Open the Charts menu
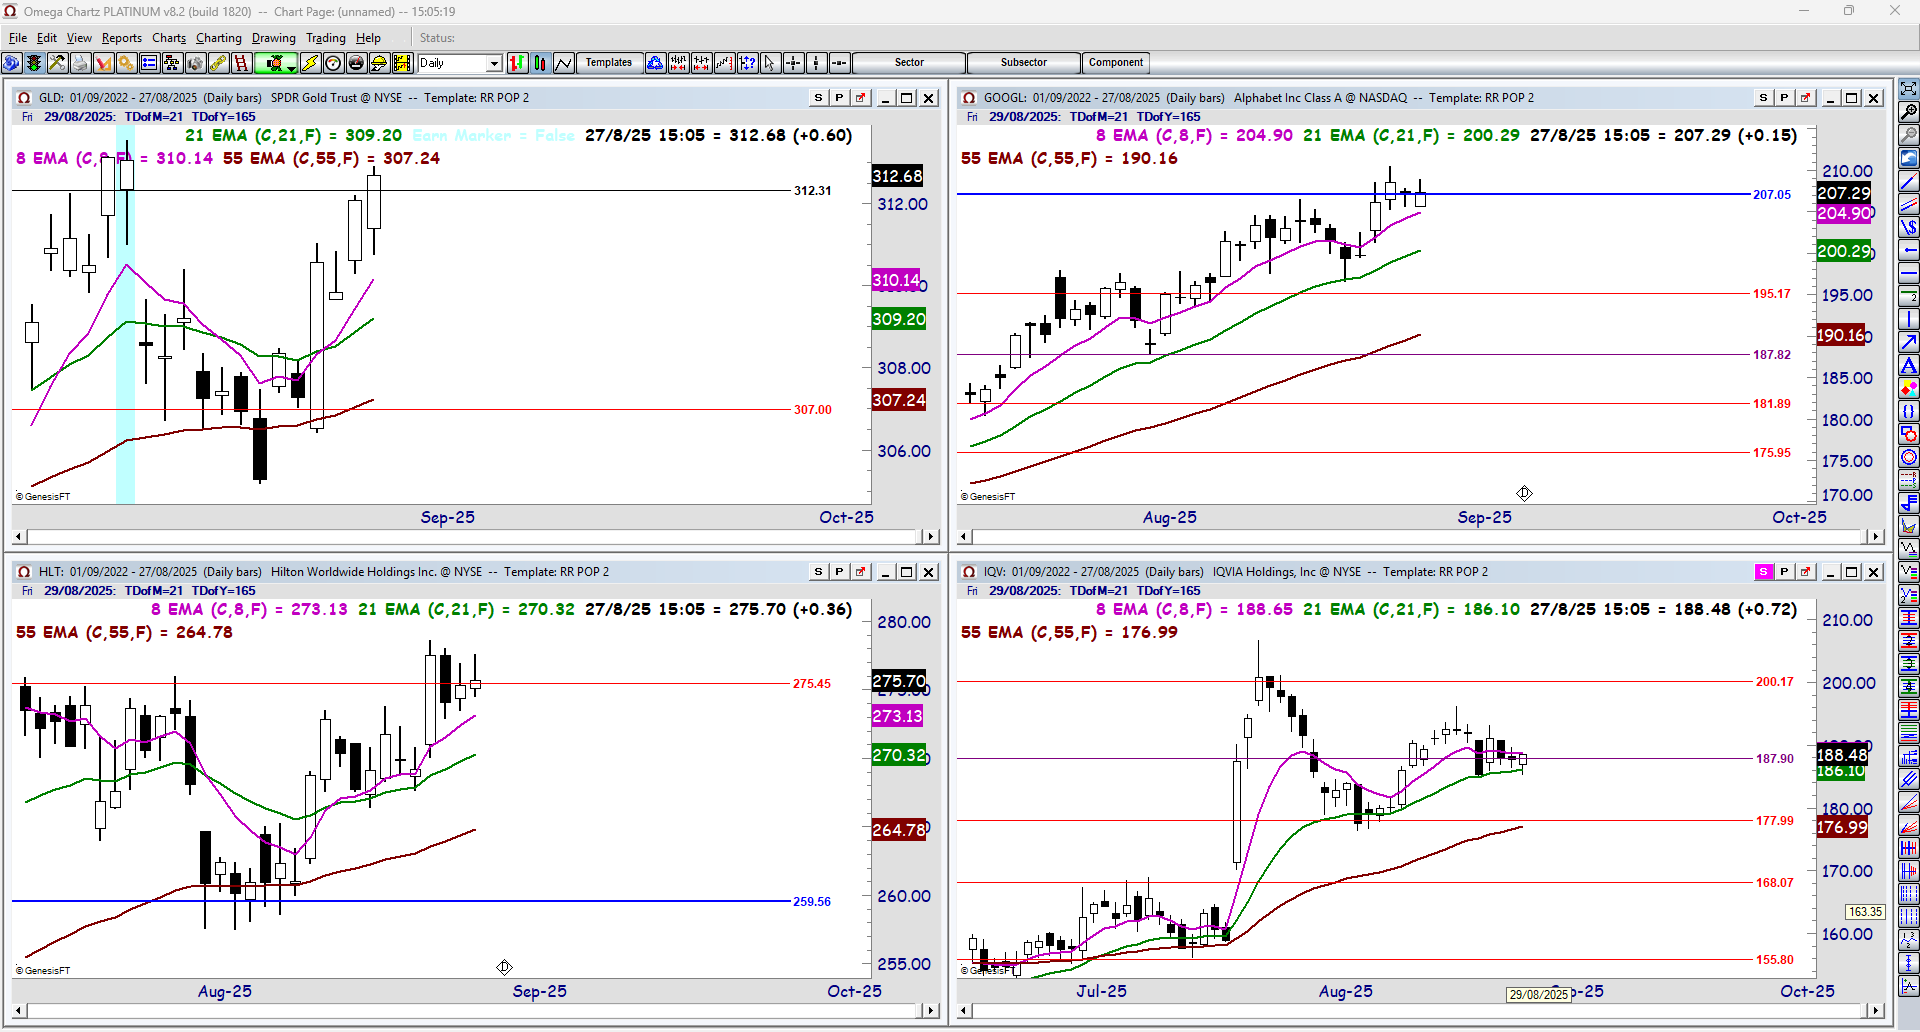This screenshot has width=1920, height=1032. 169,38
